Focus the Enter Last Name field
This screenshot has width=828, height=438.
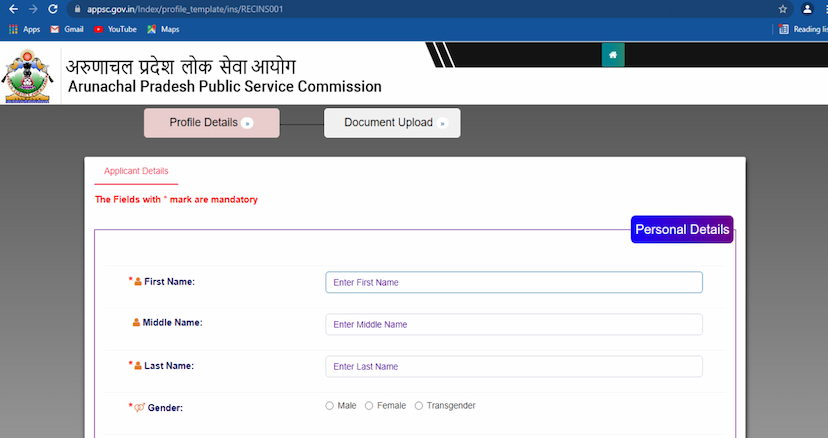(514, 367)
